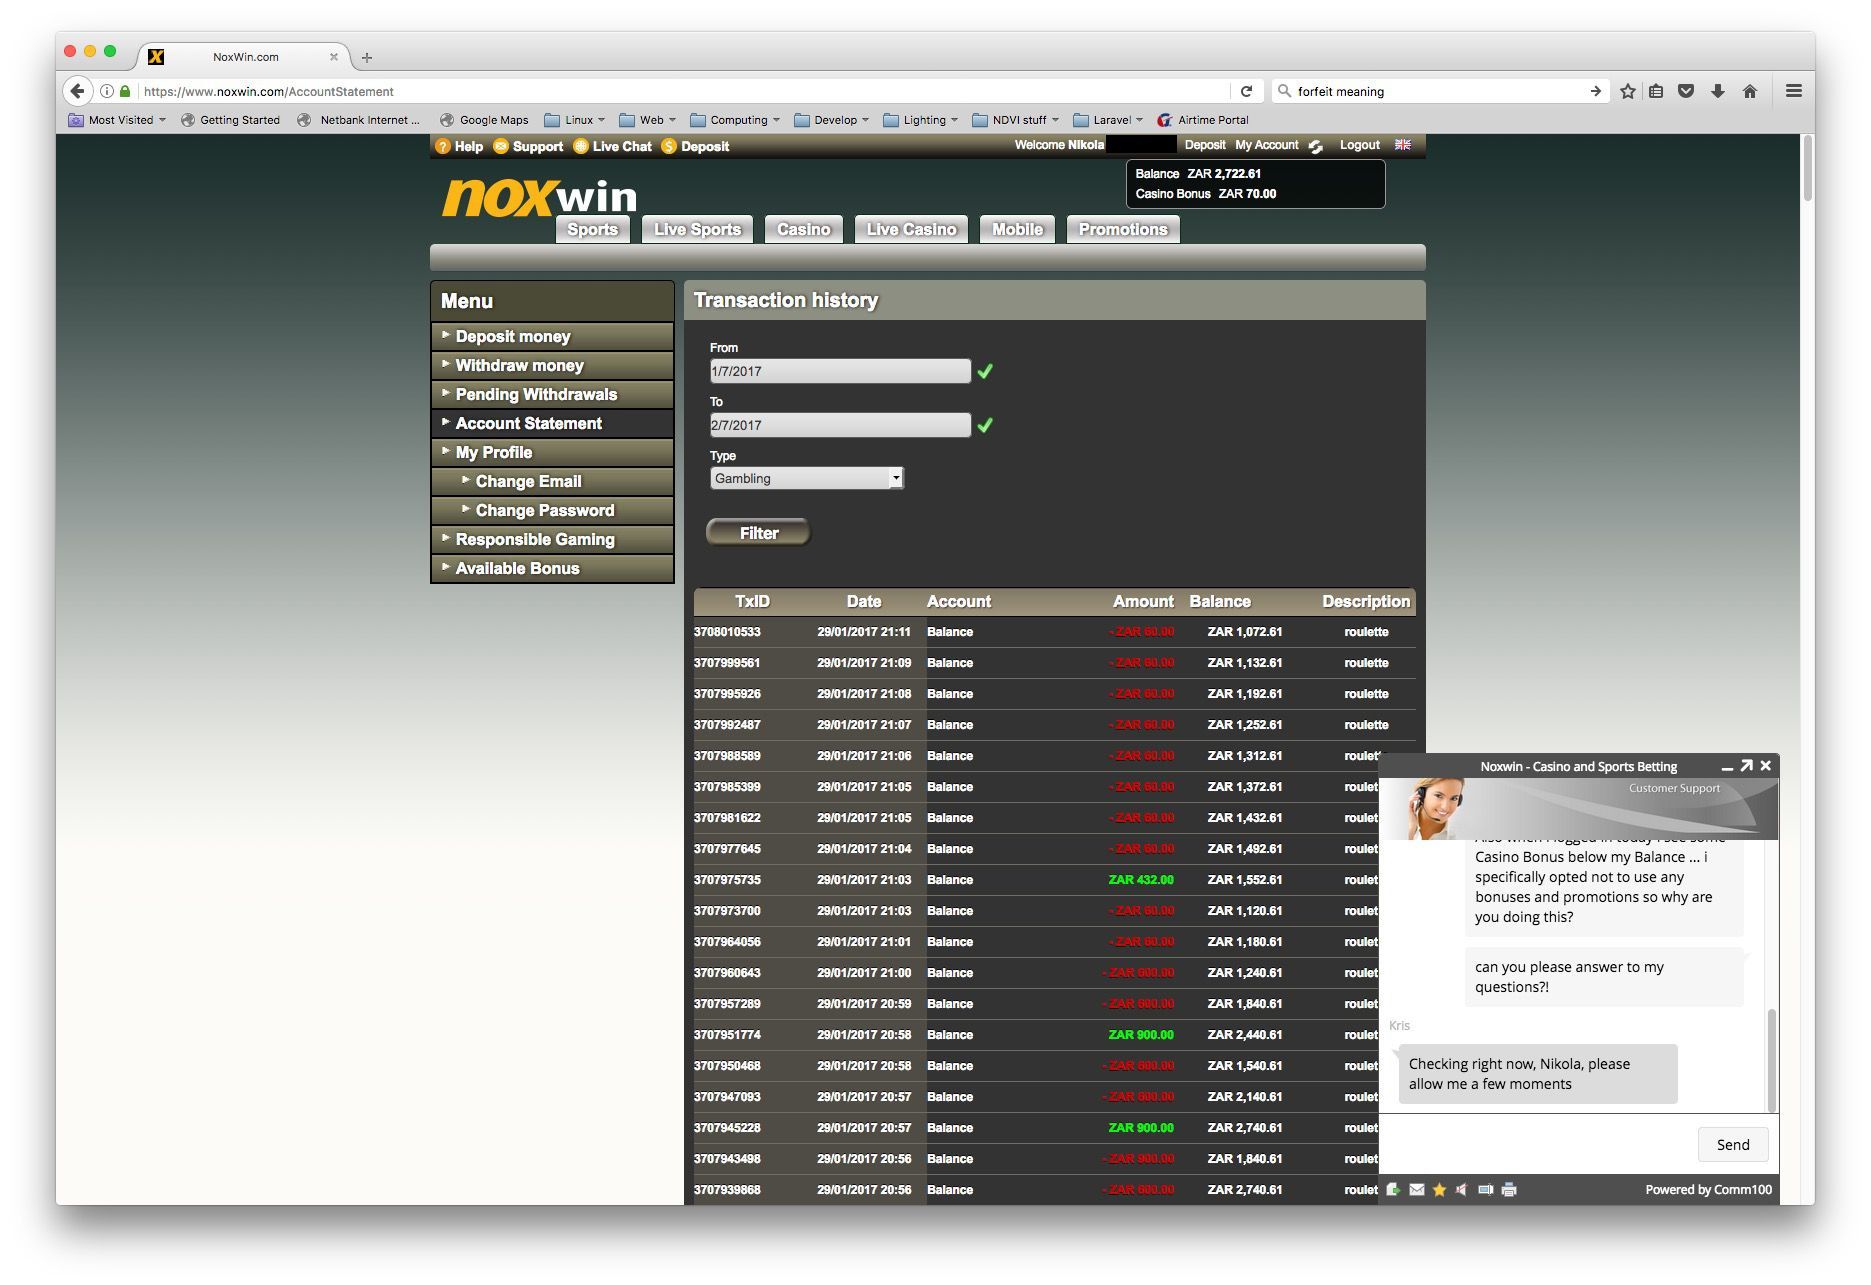1871x1285 pixels.
Task: Open the Mobile tab
Action: tap(1017, 229)
